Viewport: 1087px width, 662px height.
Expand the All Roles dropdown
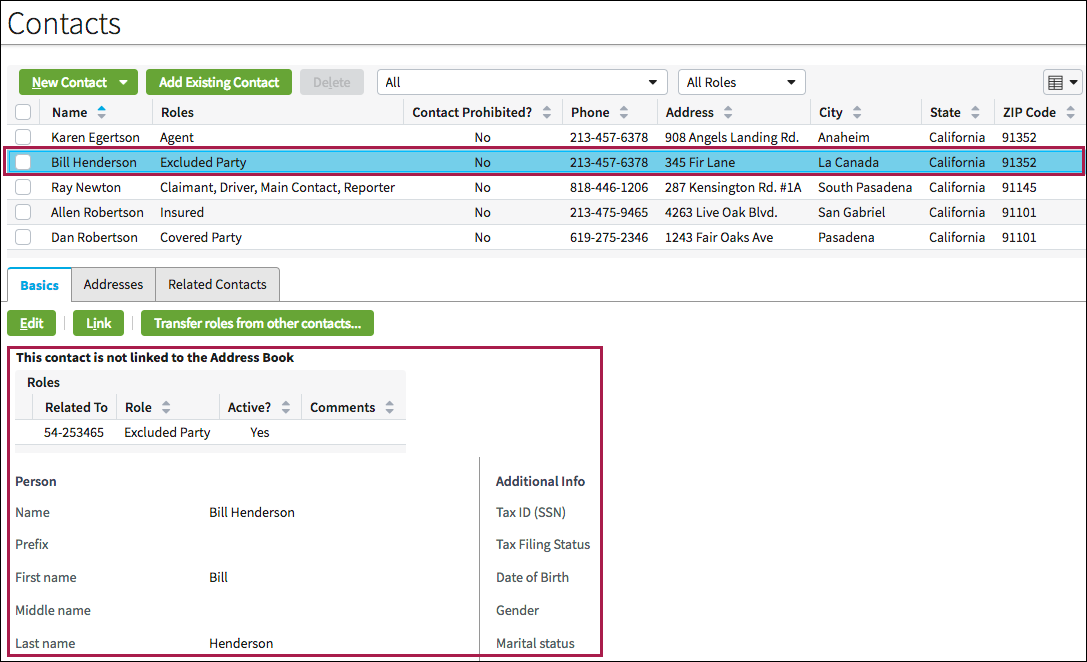coord(793,81)
